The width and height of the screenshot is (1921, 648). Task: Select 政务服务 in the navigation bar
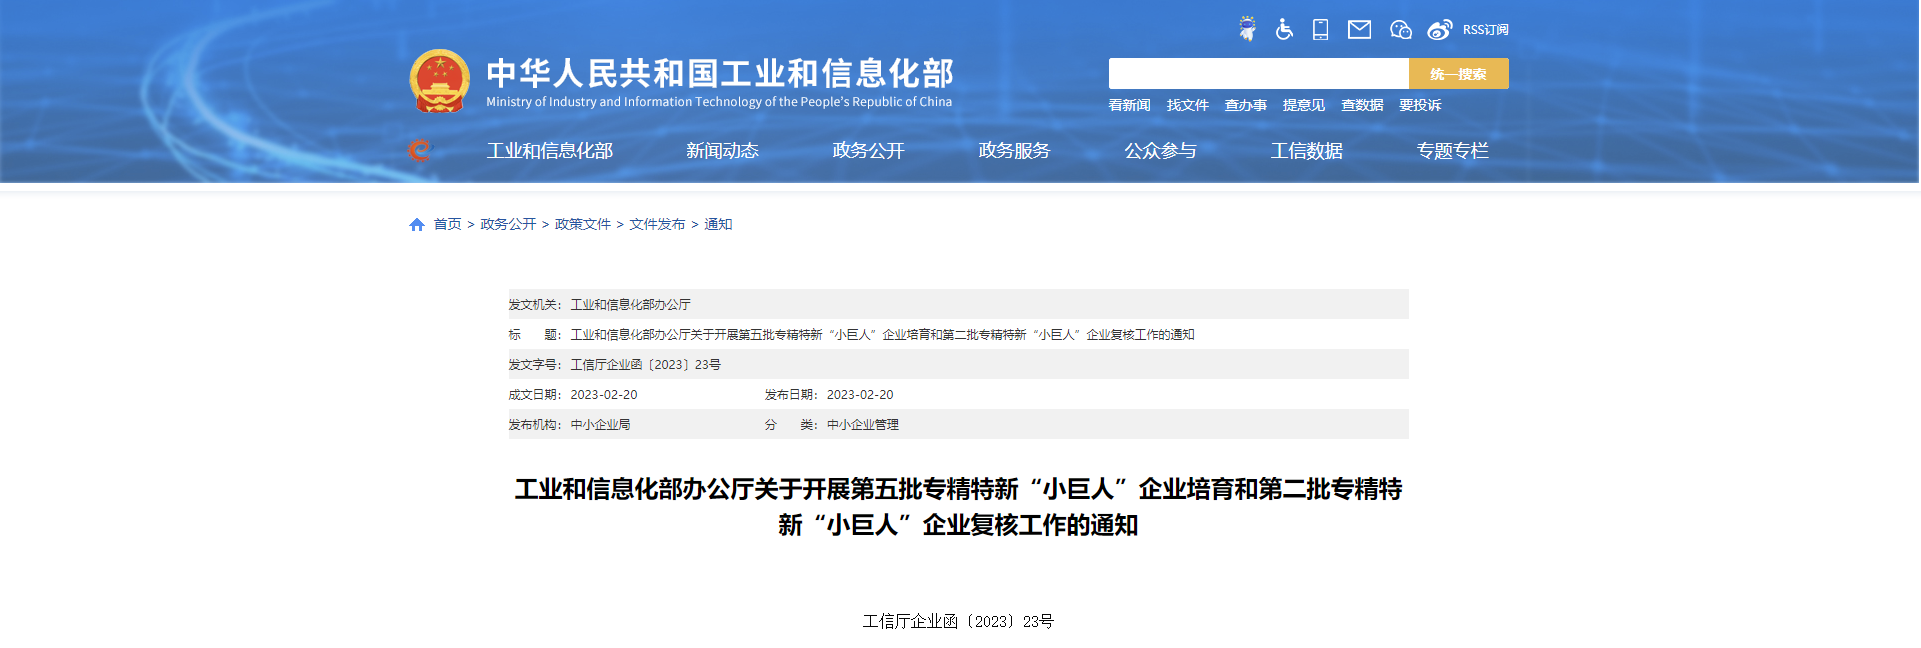pos(1014,151)
